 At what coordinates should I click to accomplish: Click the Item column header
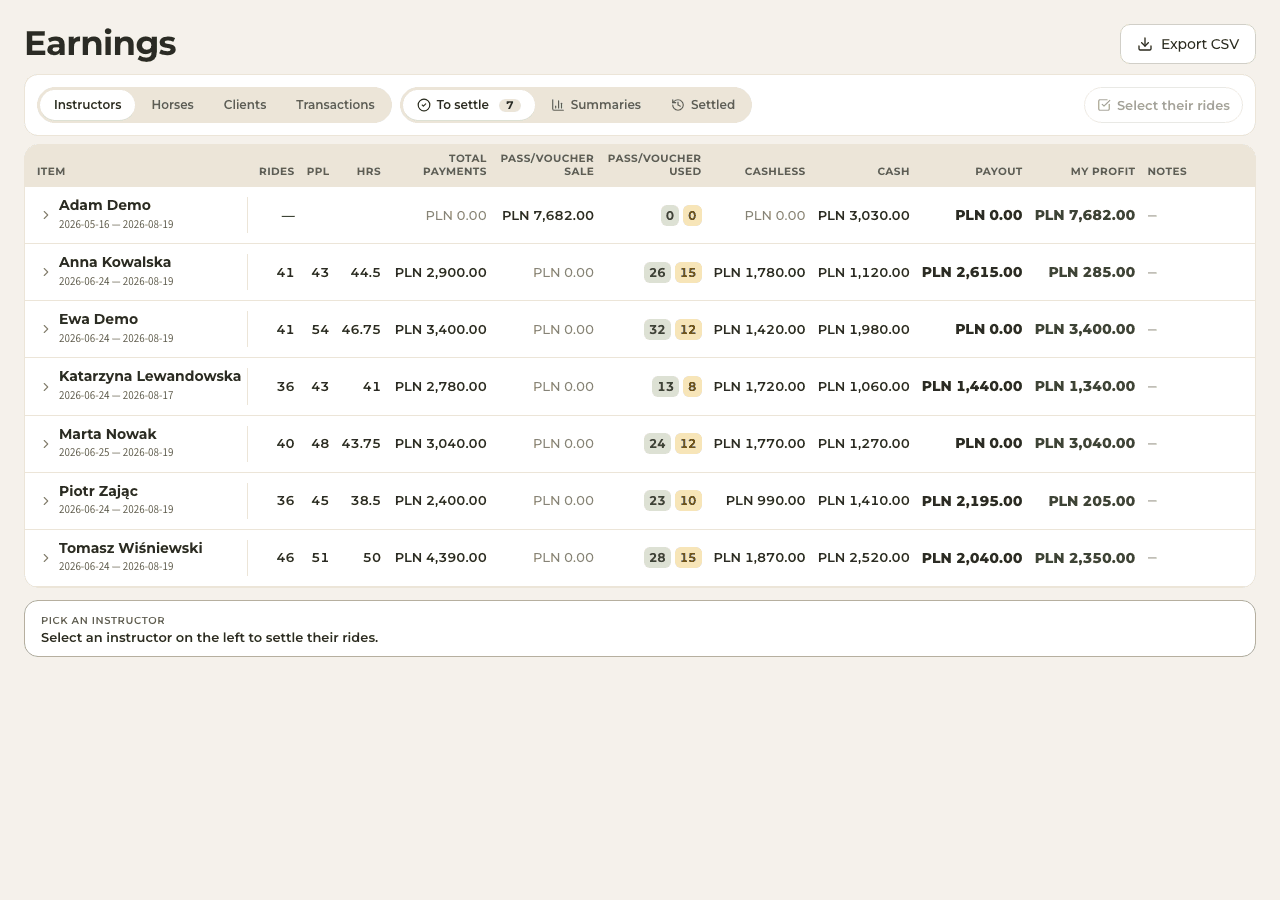tap(51, 172)
